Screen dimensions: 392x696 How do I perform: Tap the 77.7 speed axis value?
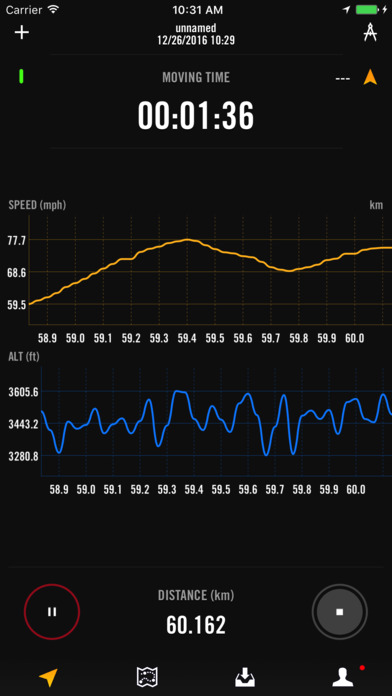pos(16,240)
